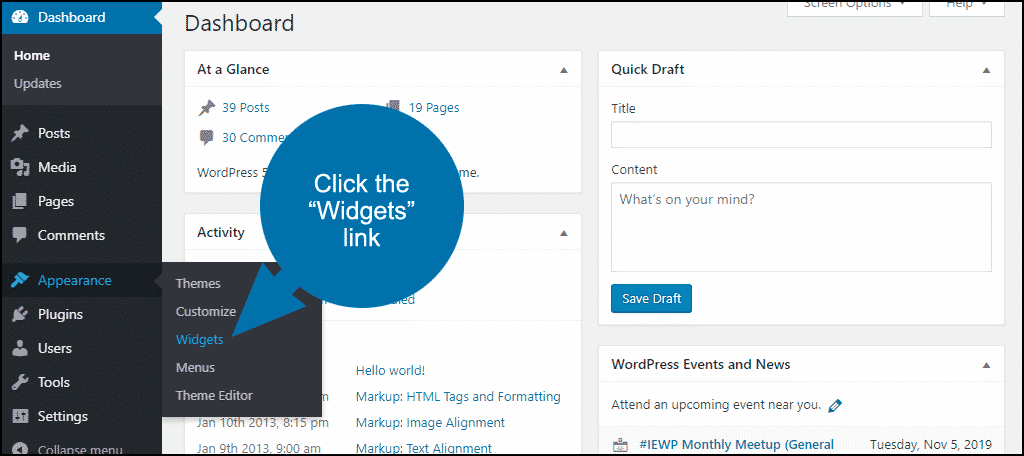The height and width of the screenshot is (456, 1024).
Task: Open the 39 Posts link
Action: click(x=246, y=108)
